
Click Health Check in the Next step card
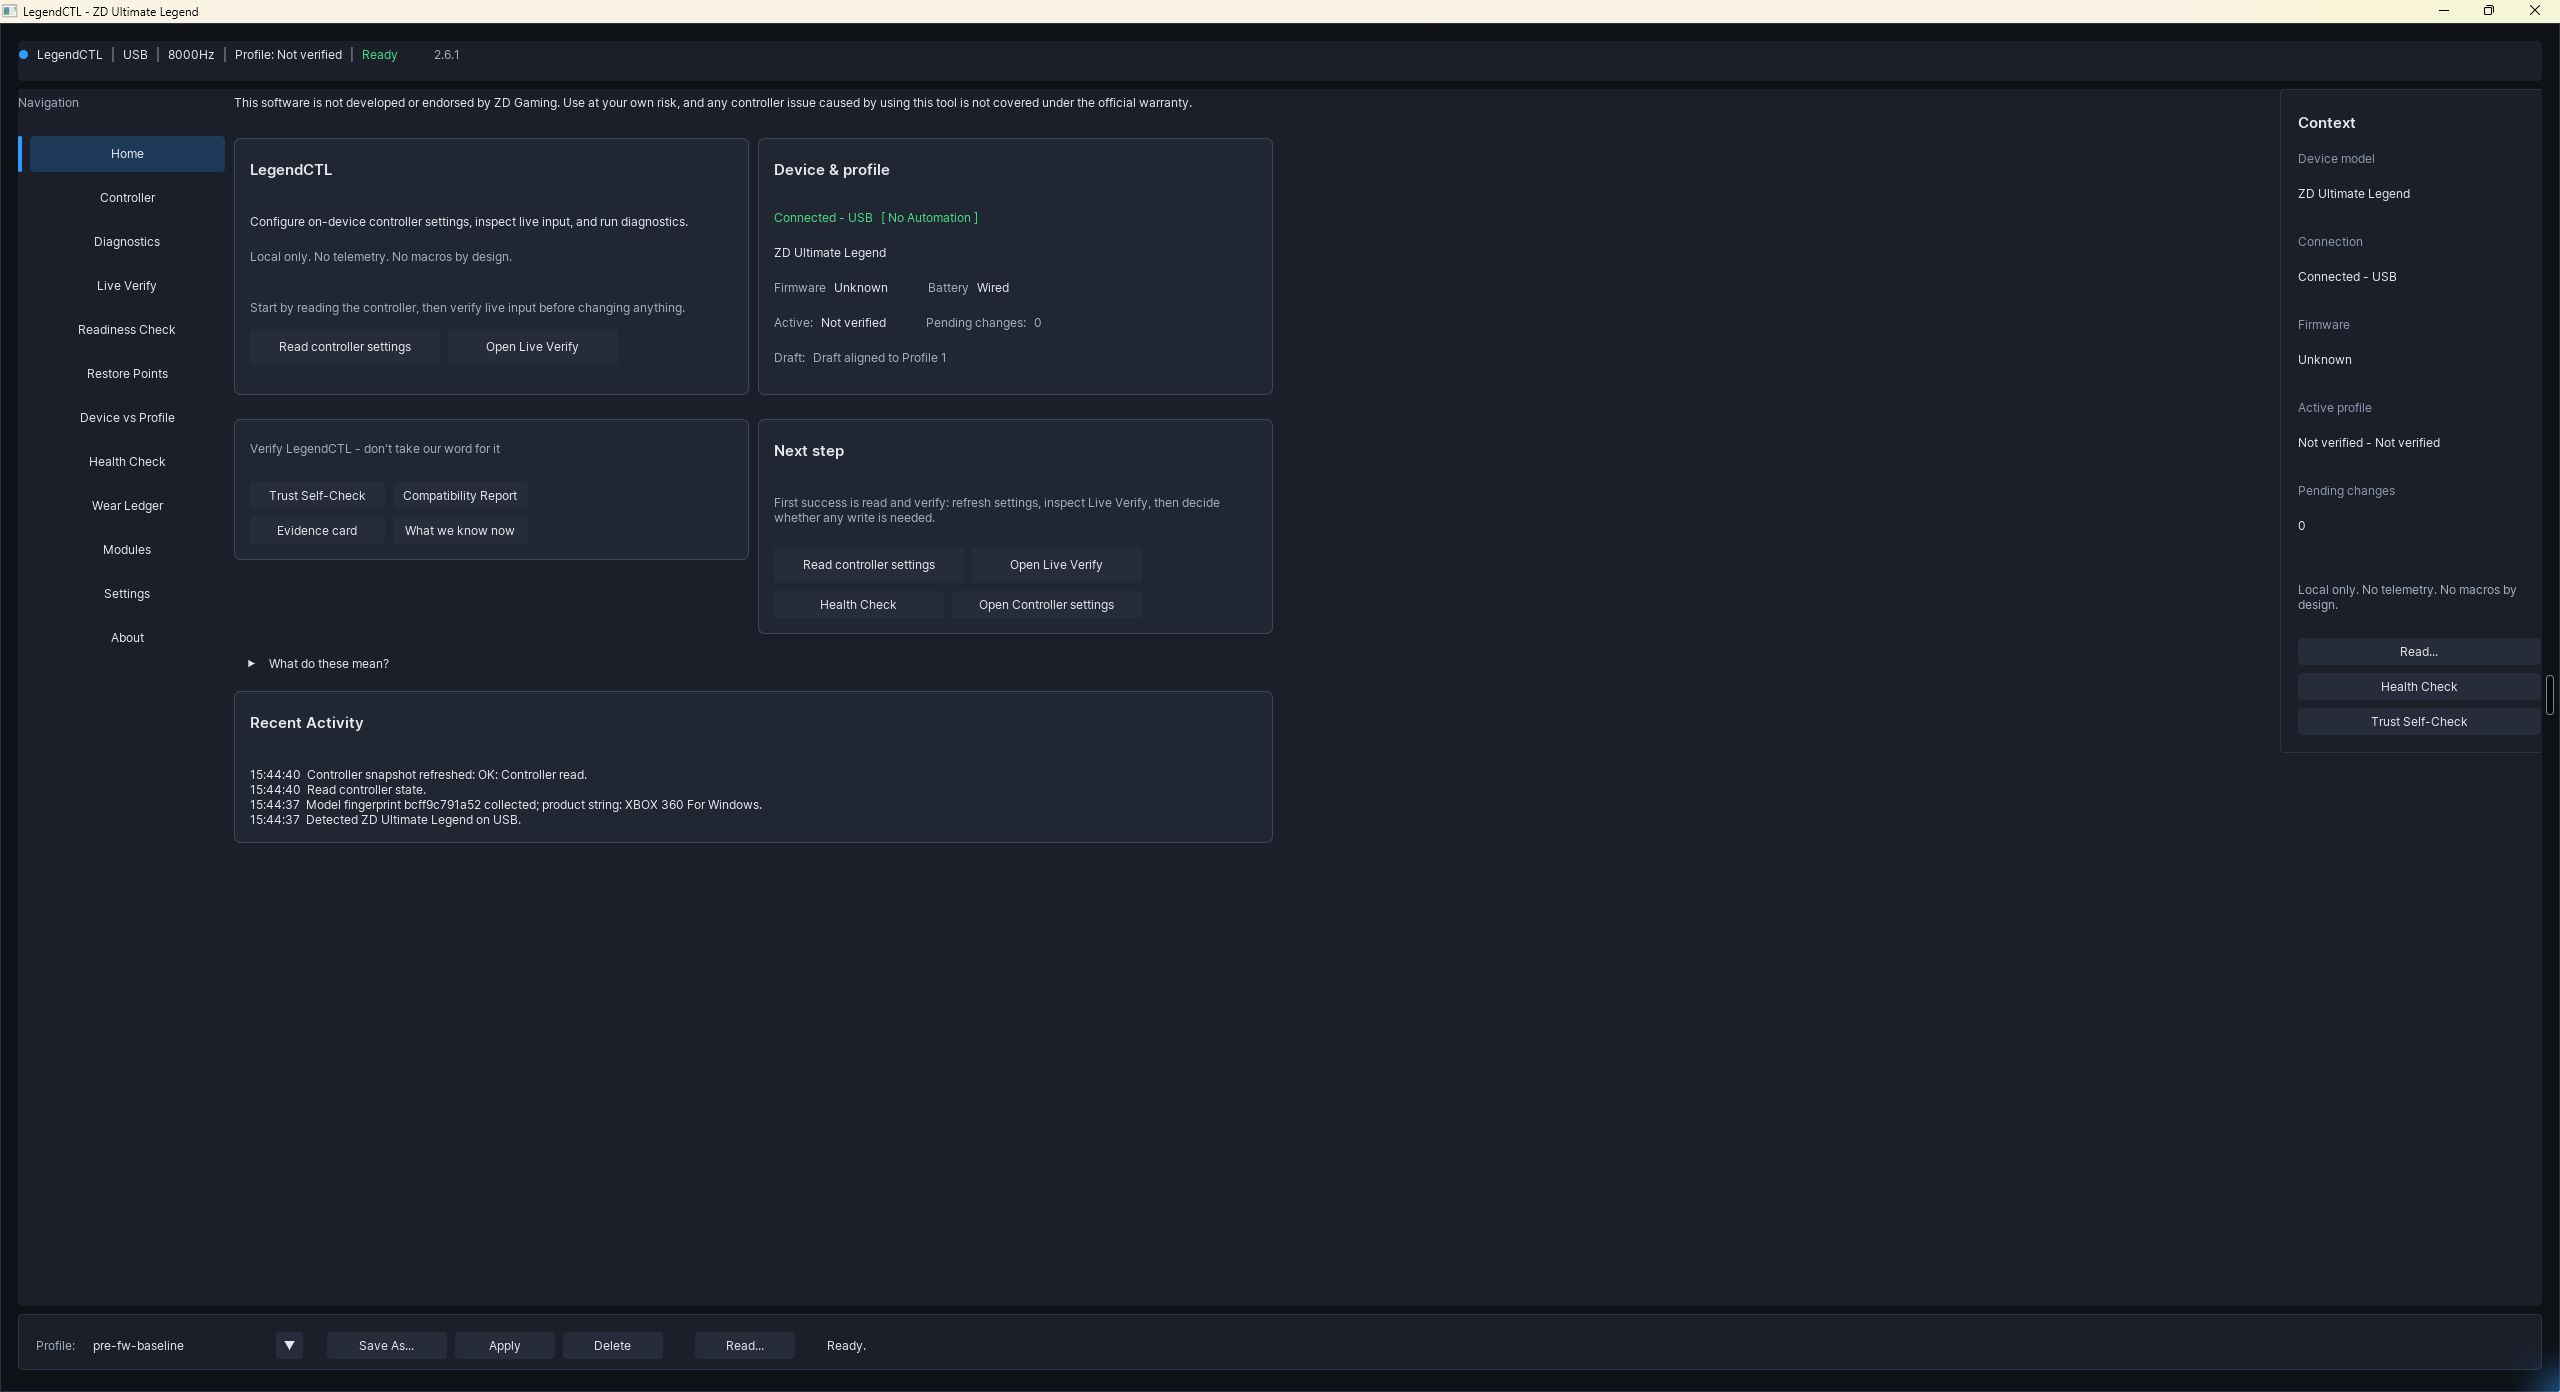(x=858, y=605)
